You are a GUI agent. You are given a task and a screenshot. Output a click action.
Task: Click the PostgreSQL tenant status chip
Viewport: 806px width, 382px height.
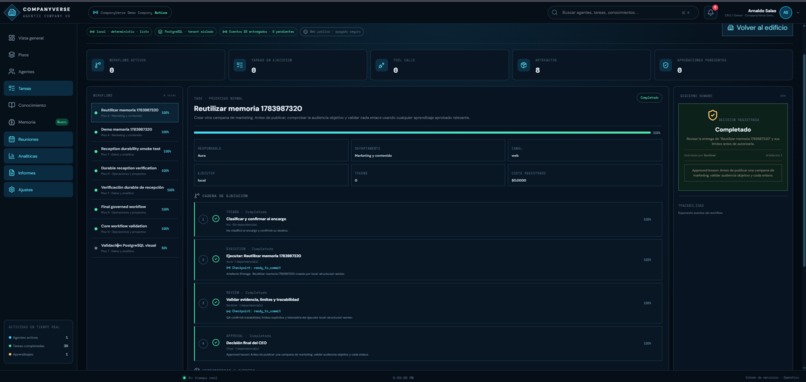[x=186, y=31]
